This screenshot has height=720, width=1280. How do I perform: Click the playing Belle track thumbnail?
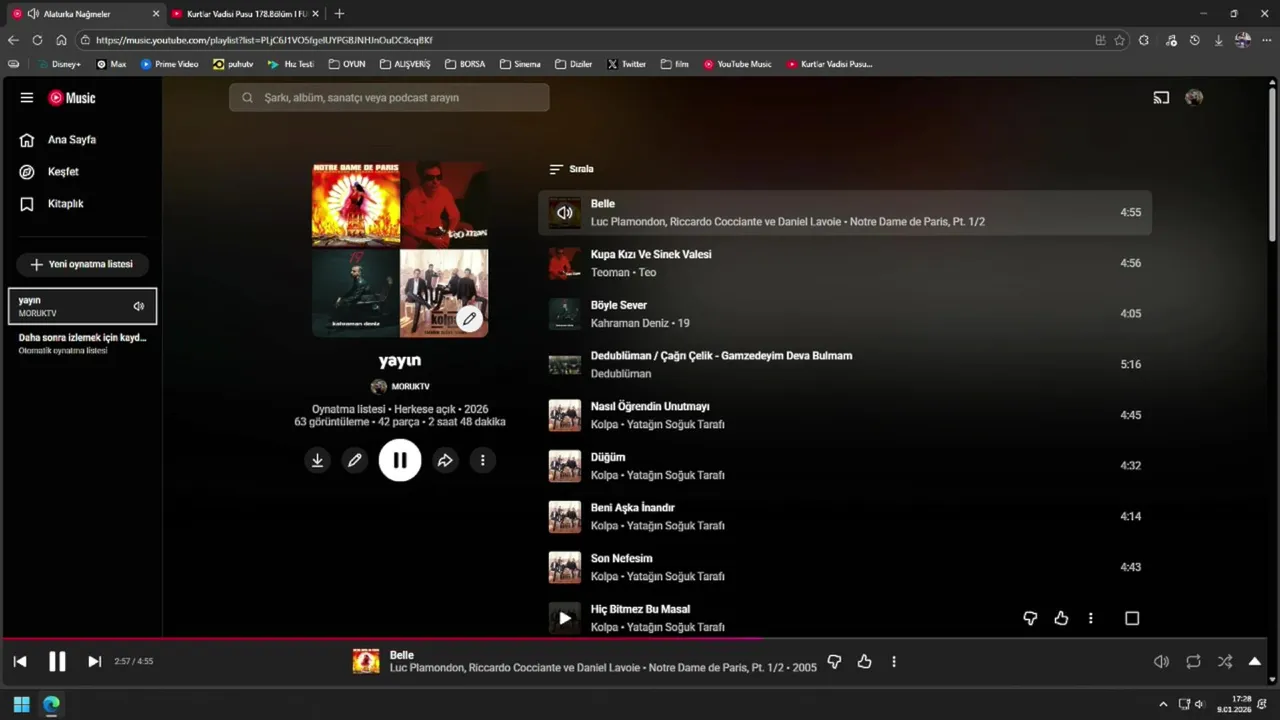[x=565, y=212]
